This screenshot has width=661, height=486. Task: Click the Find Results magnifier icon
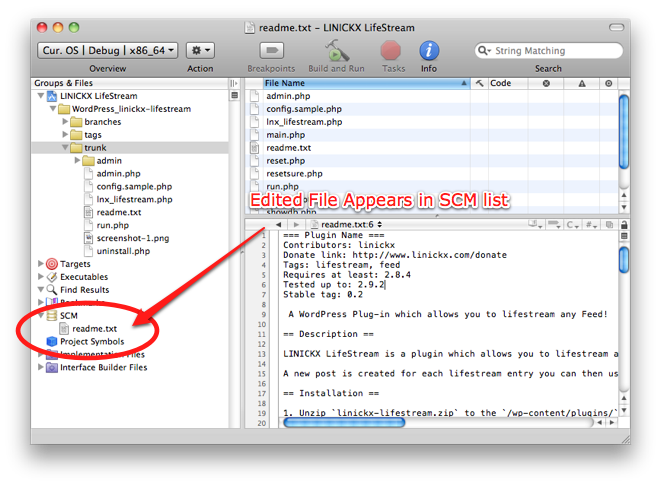(x=52, y=290)
